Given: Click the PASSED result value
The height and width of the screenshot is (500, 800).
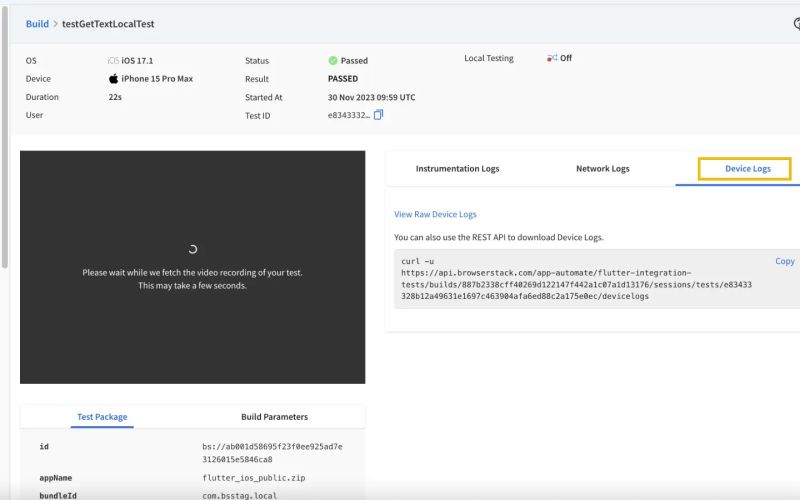Looking at the screenshot, I should coord(343,79).
